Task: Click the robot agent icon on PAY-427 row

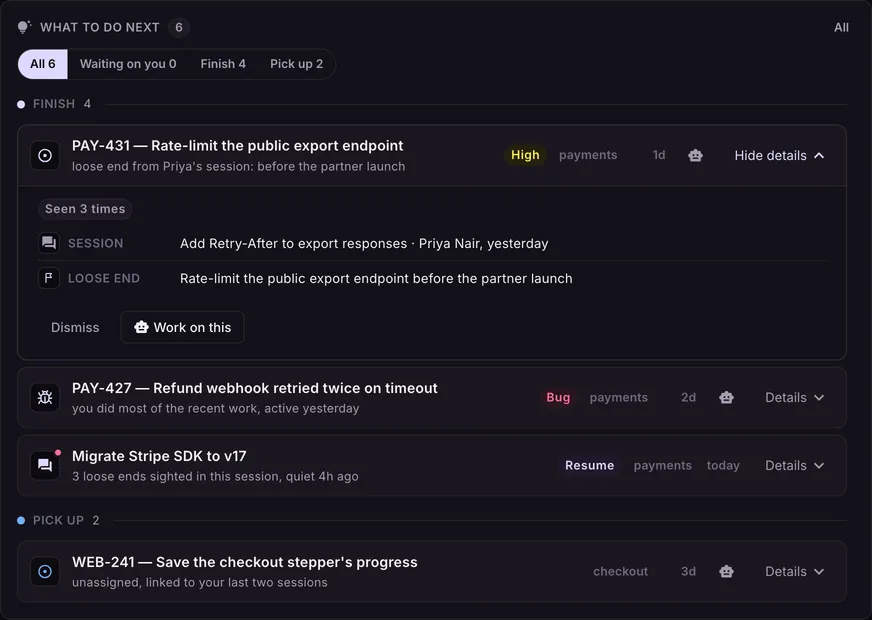Action: click(726, 398)
